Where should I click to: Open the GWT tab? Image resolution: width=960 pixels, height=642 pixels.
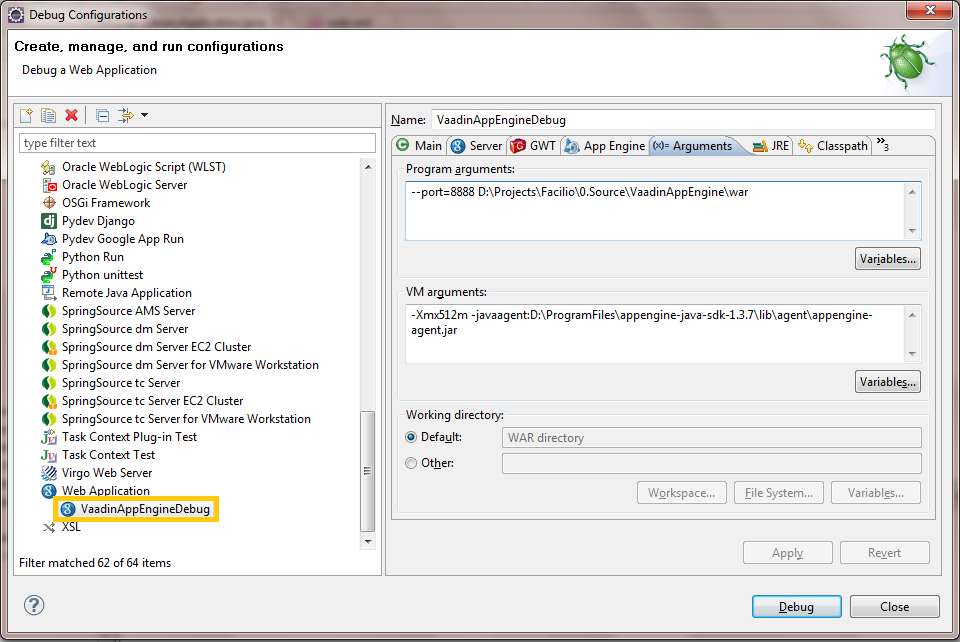533,146
